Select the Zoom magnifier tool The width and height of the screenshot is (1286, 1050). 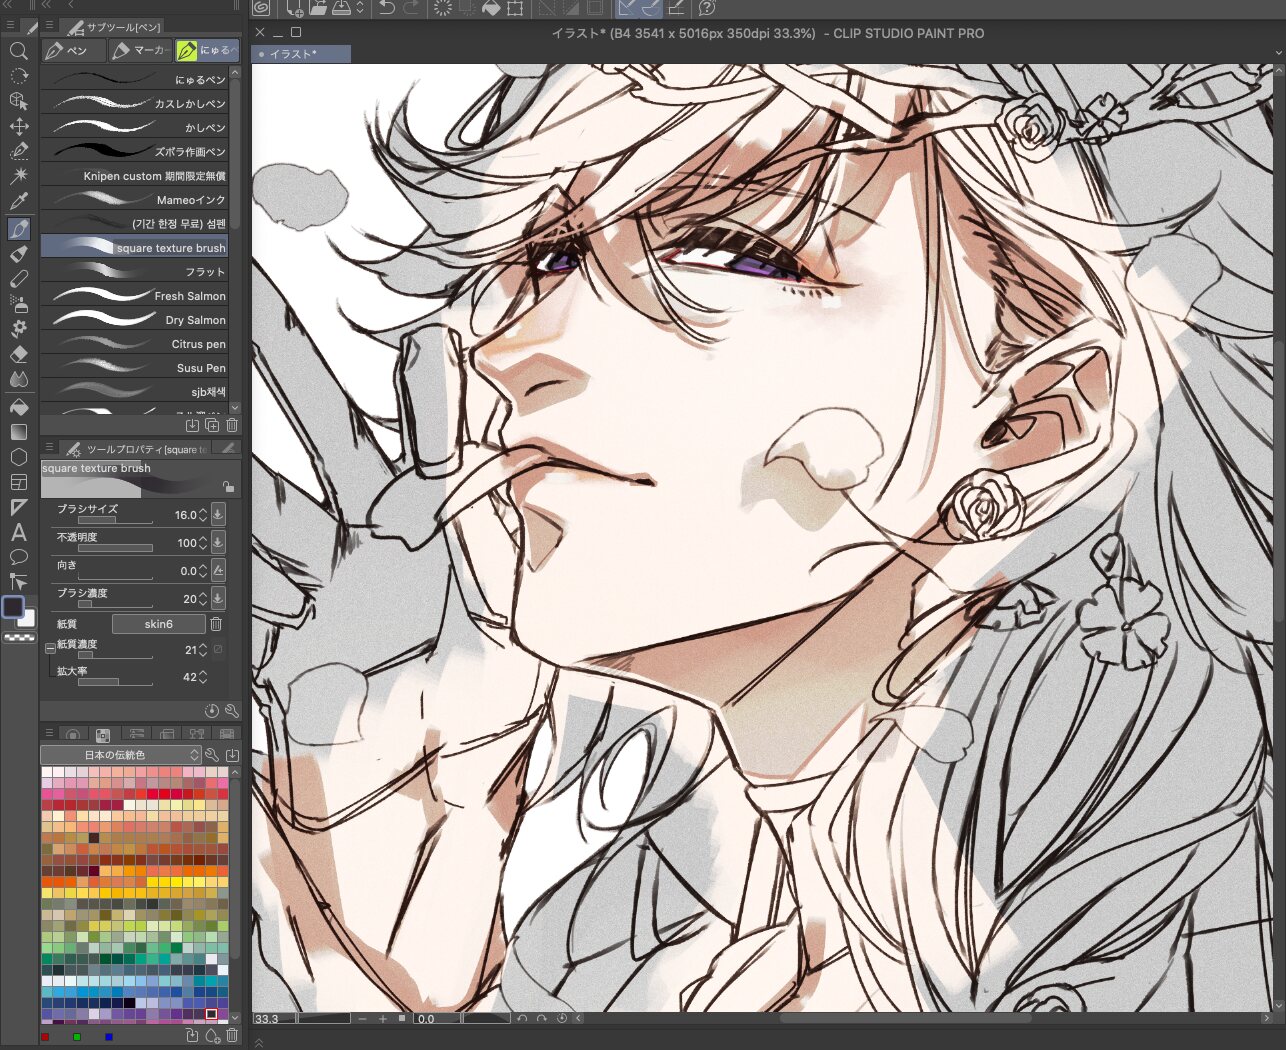coord(18,51)
